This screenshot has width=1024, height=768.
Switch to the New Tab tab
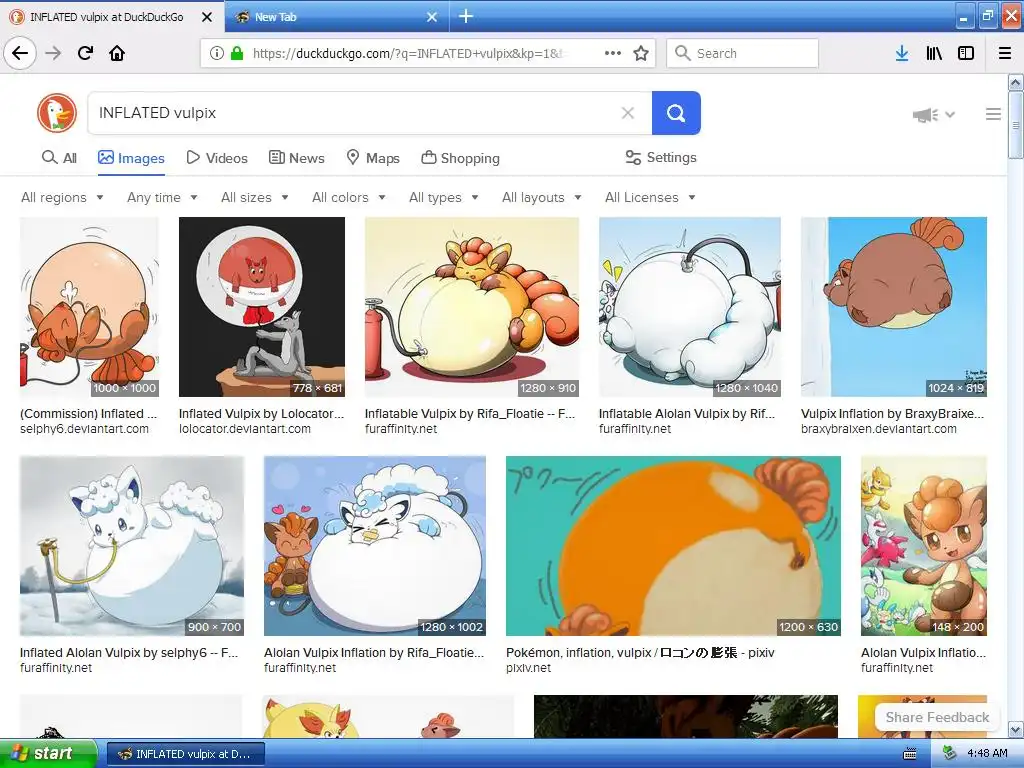pos(336,16)
